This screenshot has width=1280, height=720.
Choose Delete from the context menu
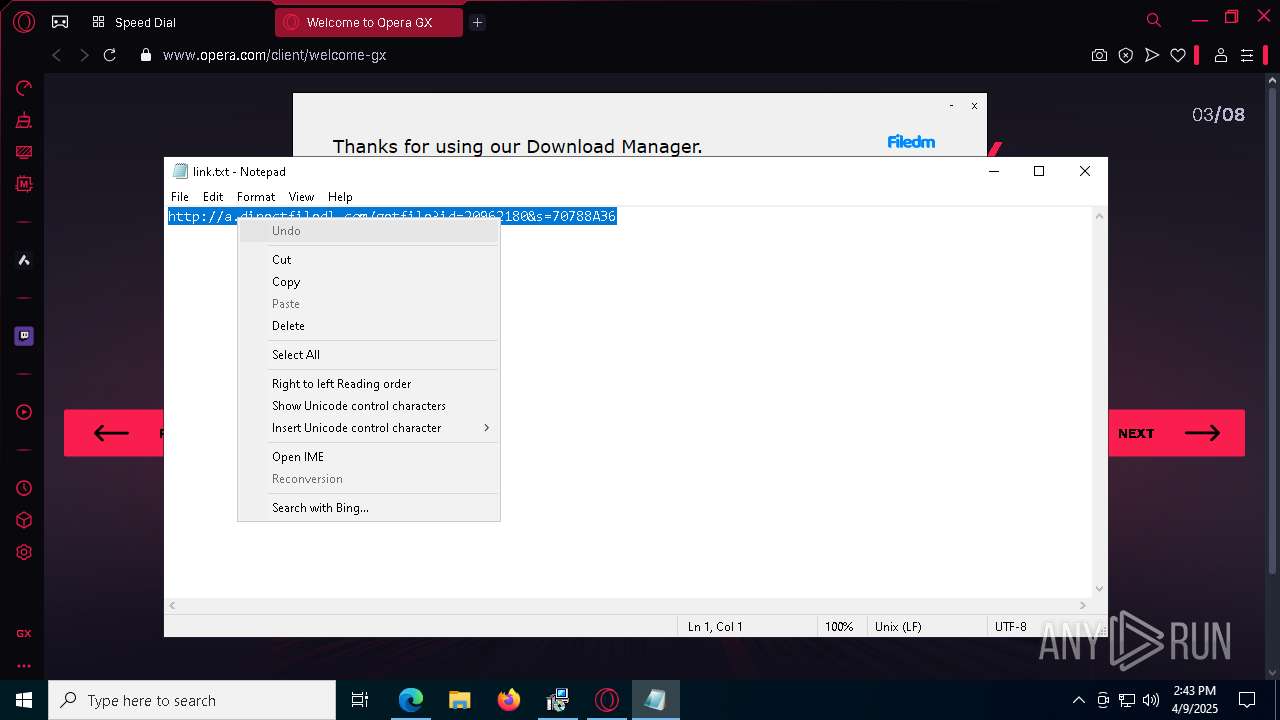pos(369,326)
